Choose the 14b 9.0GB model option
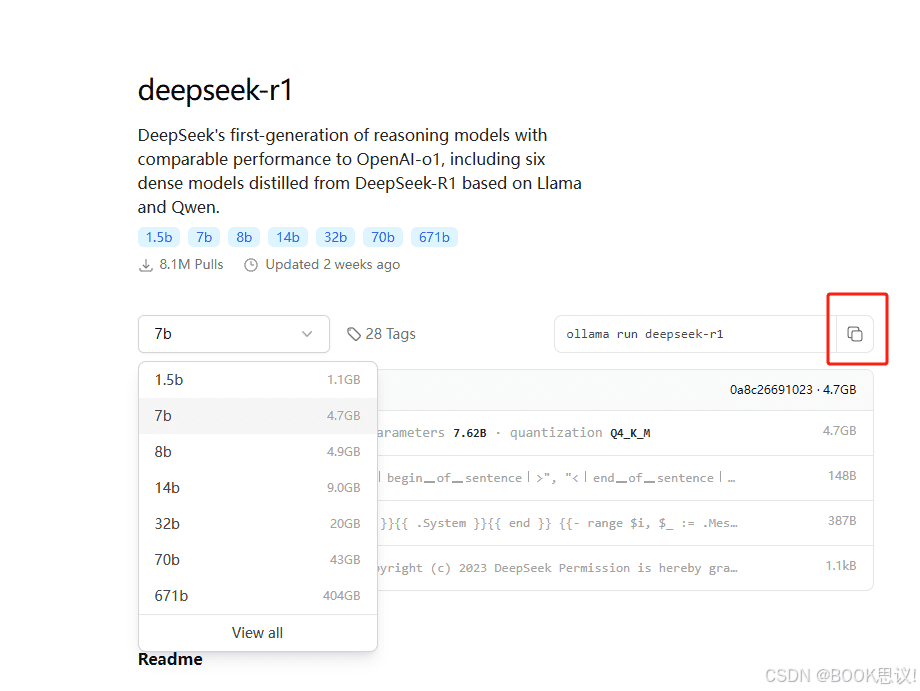Image resolution: width=920 pixels, height=691 pixels. coord(258,487)
